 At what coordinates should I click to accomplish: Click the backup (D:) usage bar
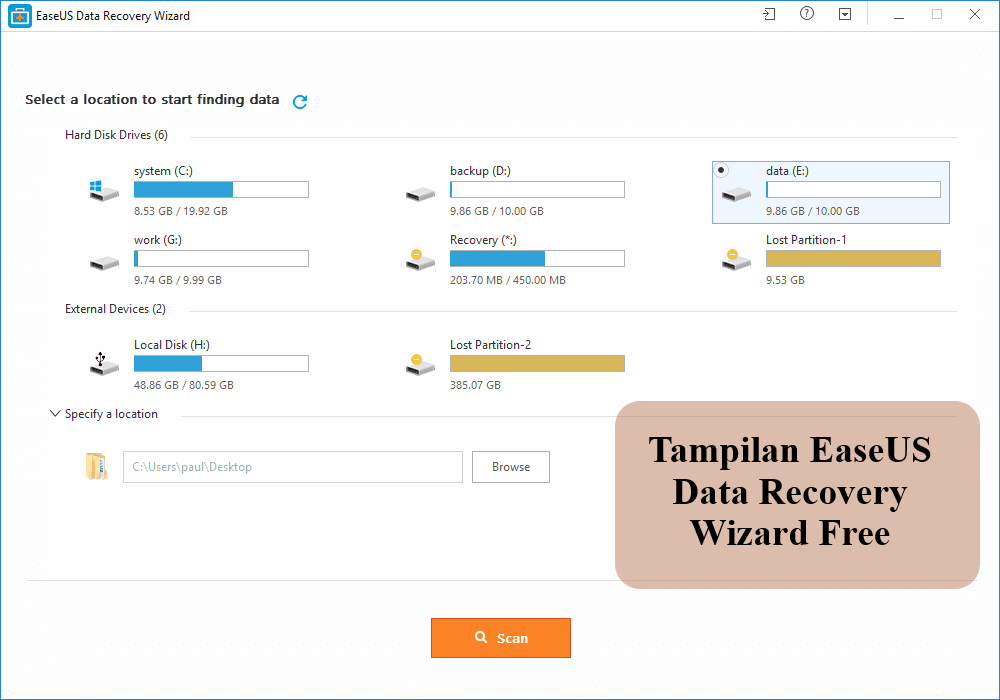pyautogui.click(x=538, y=189)
